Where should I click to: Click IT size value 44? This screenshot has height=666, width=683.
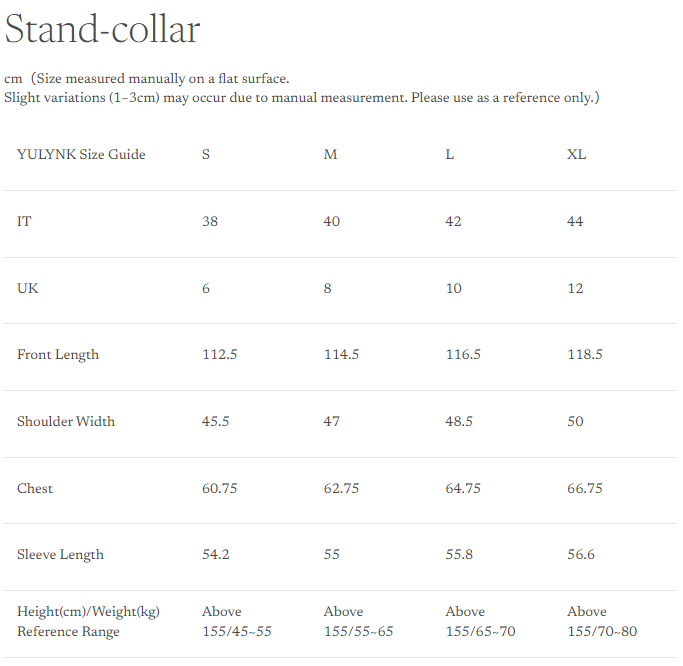(575, 221)
